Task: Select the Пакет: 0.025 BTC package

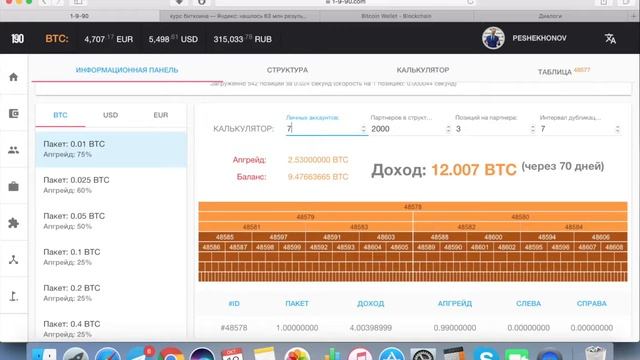Action: (x=111, y=185)
